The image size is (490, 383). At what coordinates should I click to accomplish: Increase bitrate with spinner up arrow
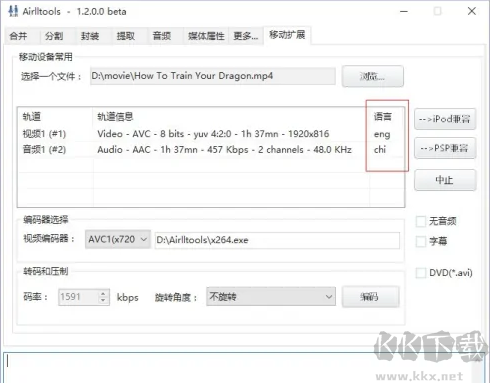pos(103,293)
